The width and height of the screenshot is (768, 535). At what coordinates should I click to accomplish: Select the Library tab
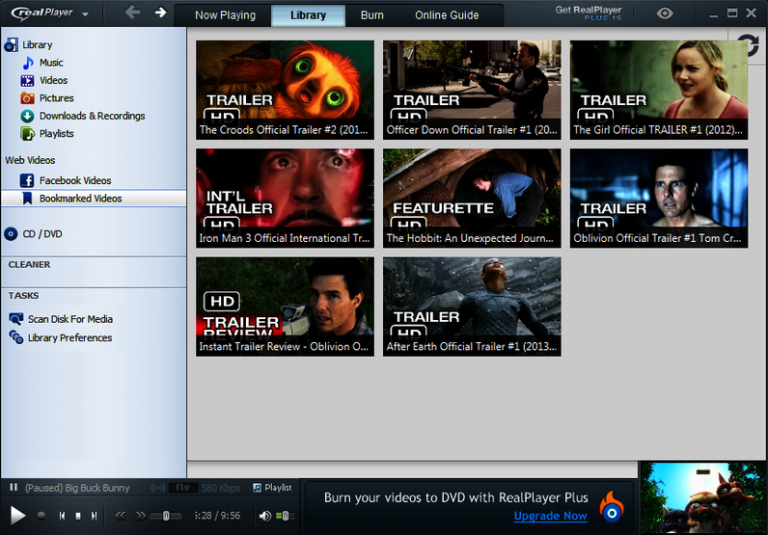coord(308,15)
